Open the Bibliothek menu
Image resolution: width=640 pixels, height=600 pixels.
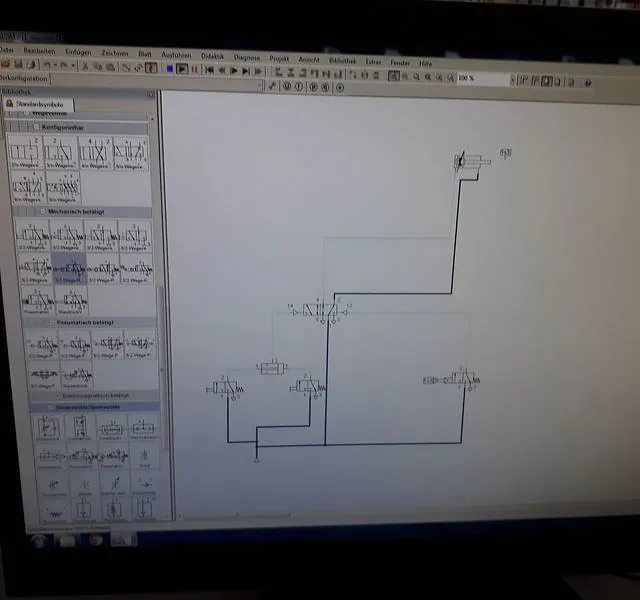tap(342, 60)
